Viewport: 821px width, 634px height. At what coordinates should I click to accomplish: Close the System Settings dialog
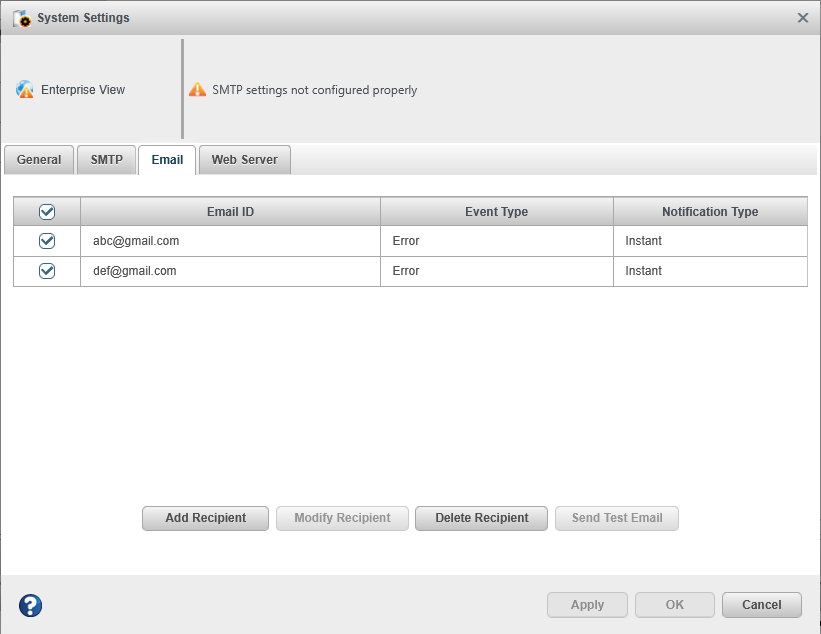pyautogui.click(x=803, y=18)
